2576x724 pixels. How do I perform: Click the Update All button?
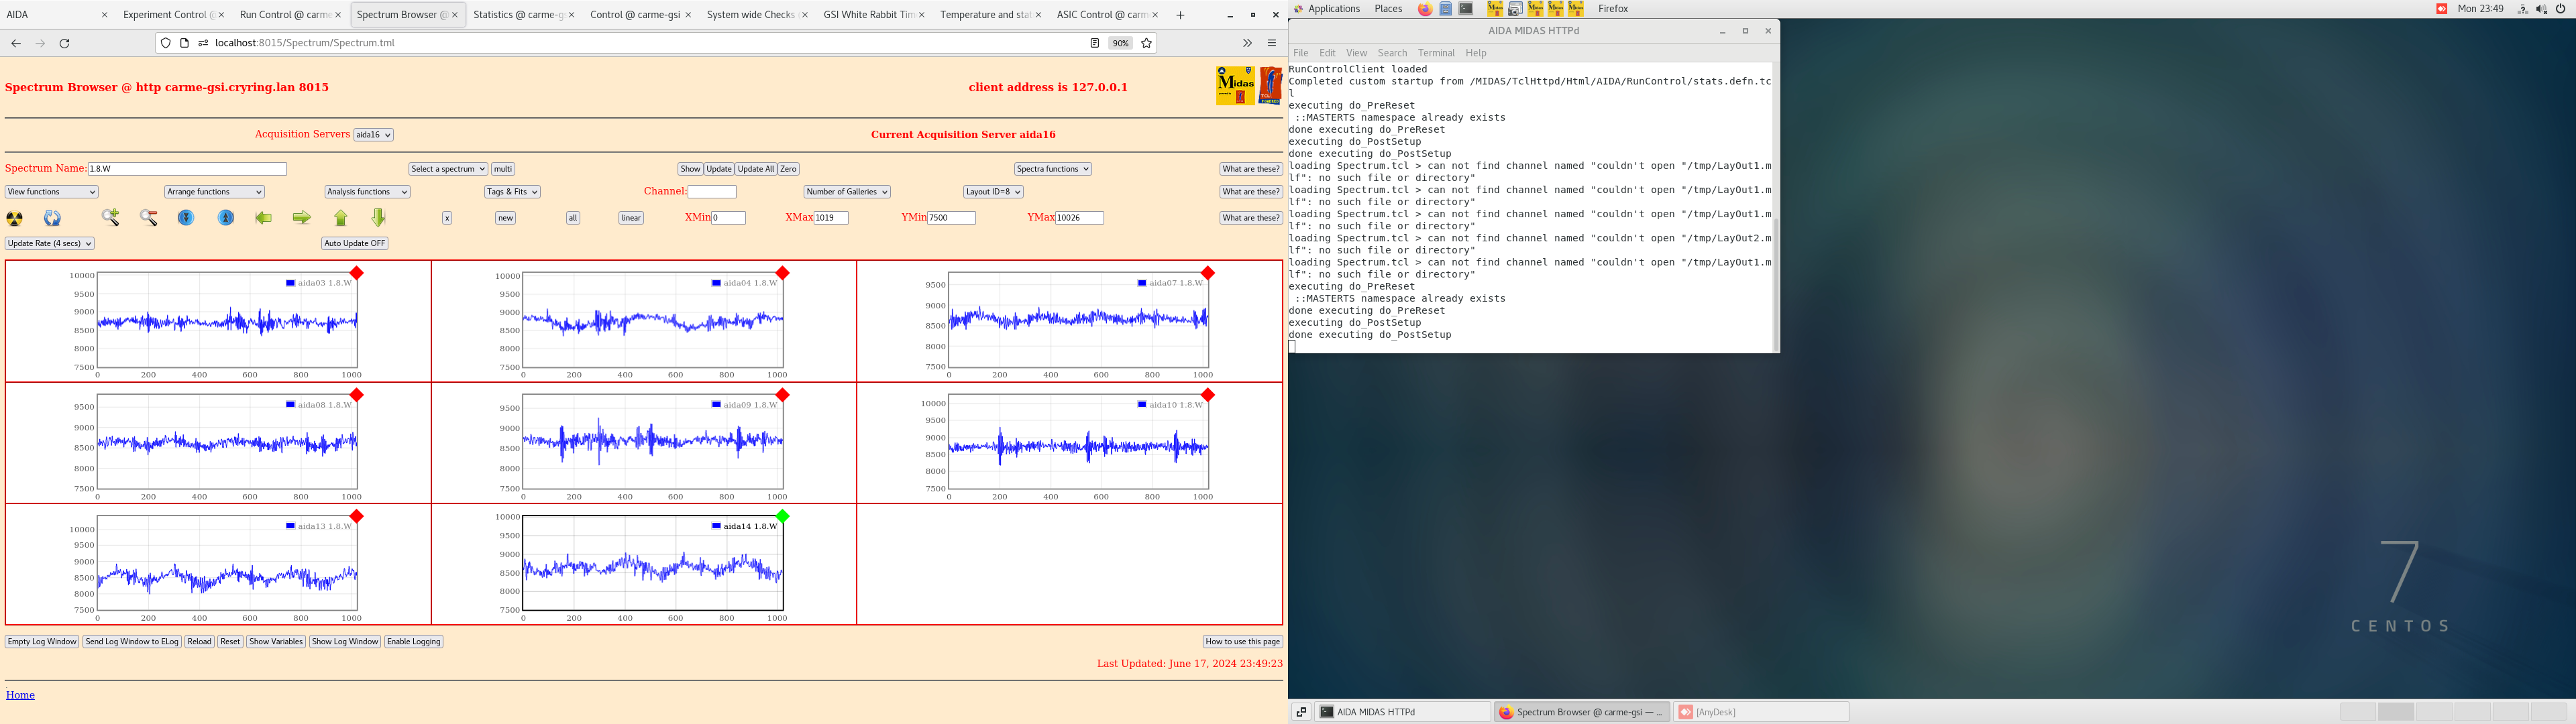[x=756, y=169]
